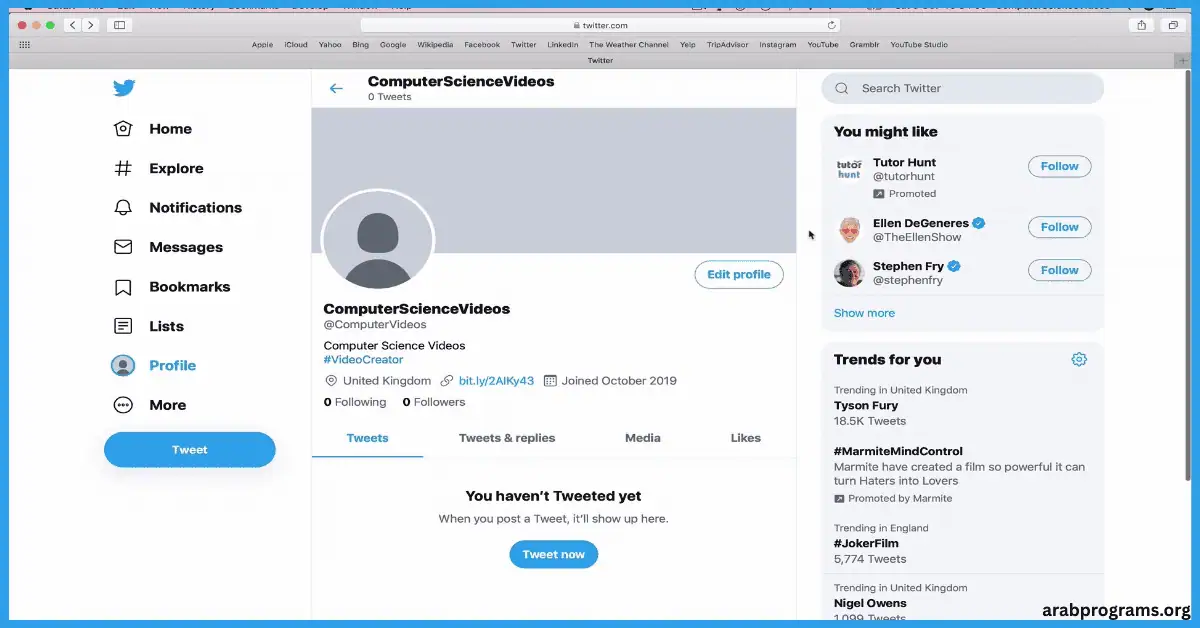Switch to Tweets & replies tab
1200x628 pixels.
(x=507, y=438)
